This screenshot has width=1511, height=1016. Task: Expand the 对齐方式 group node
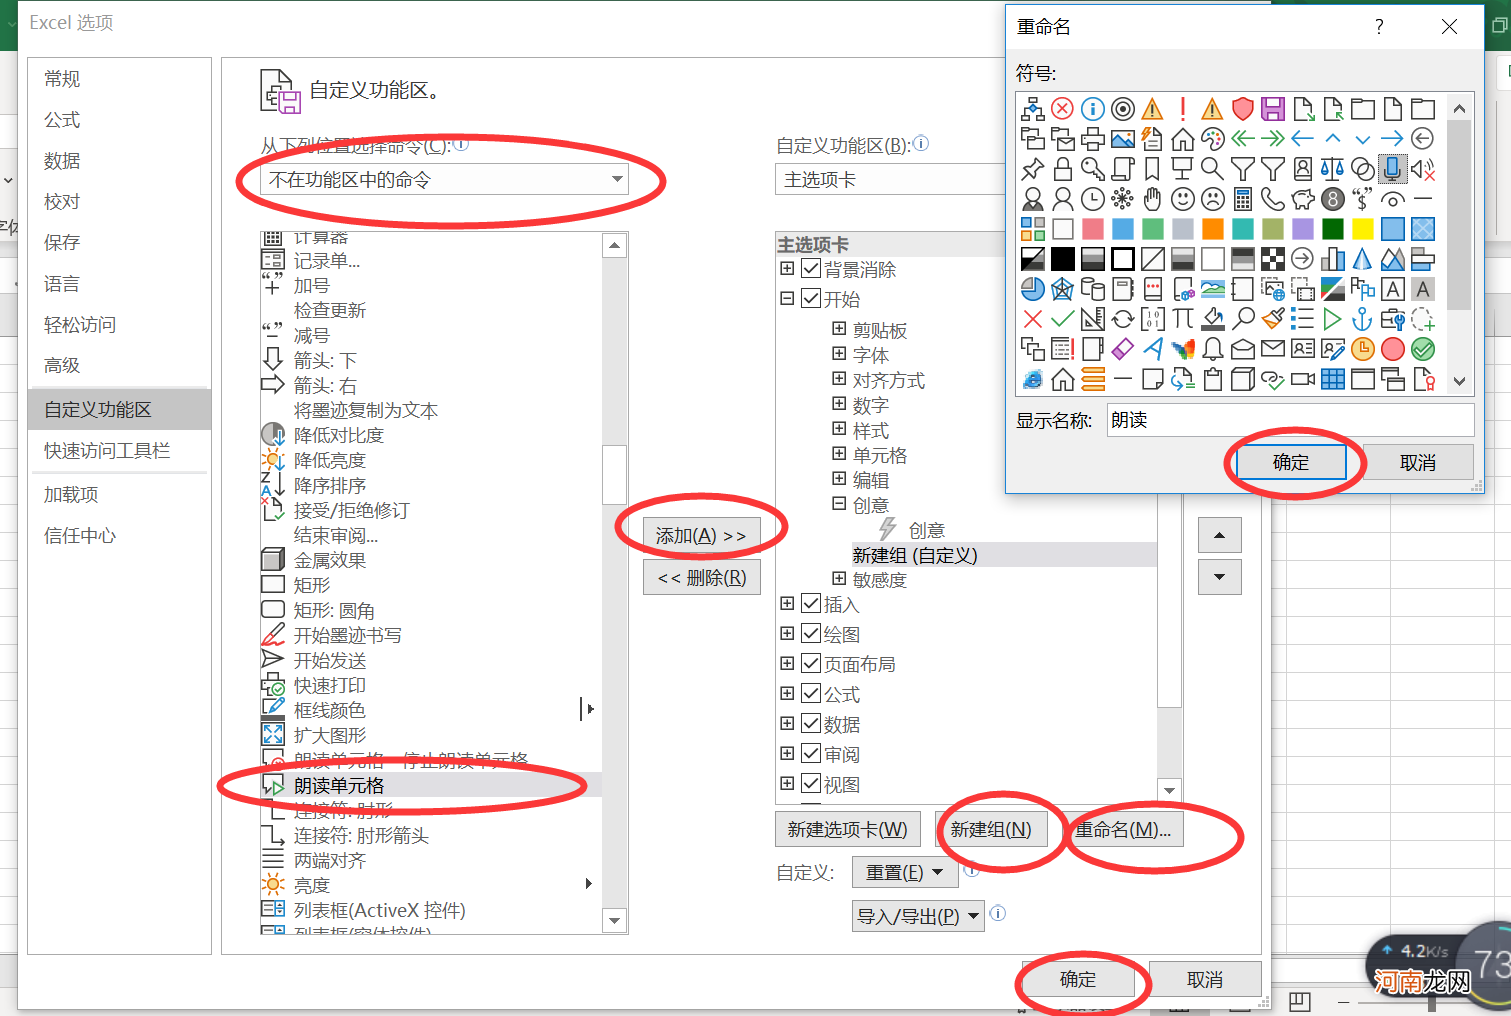[839, 378]
